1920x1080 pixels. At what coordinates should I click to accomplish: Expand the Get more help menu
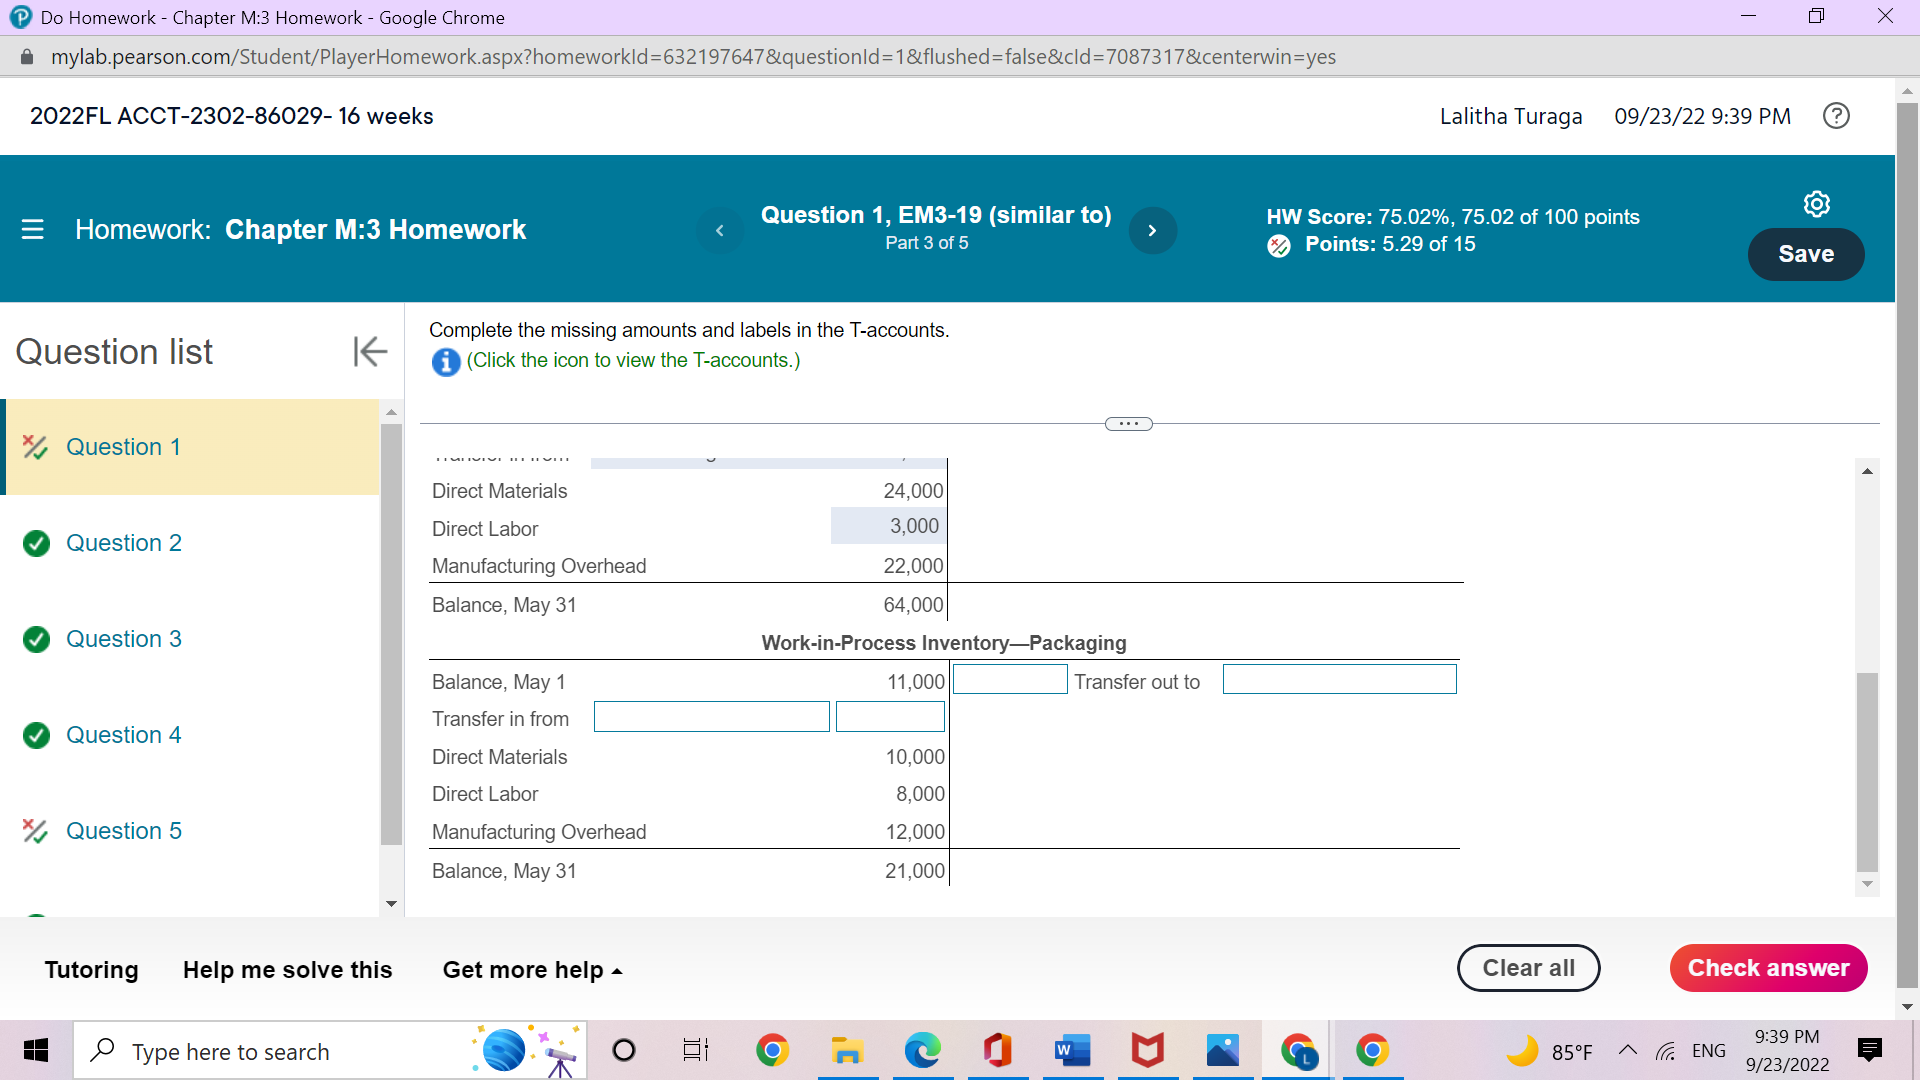click(532, 970)
